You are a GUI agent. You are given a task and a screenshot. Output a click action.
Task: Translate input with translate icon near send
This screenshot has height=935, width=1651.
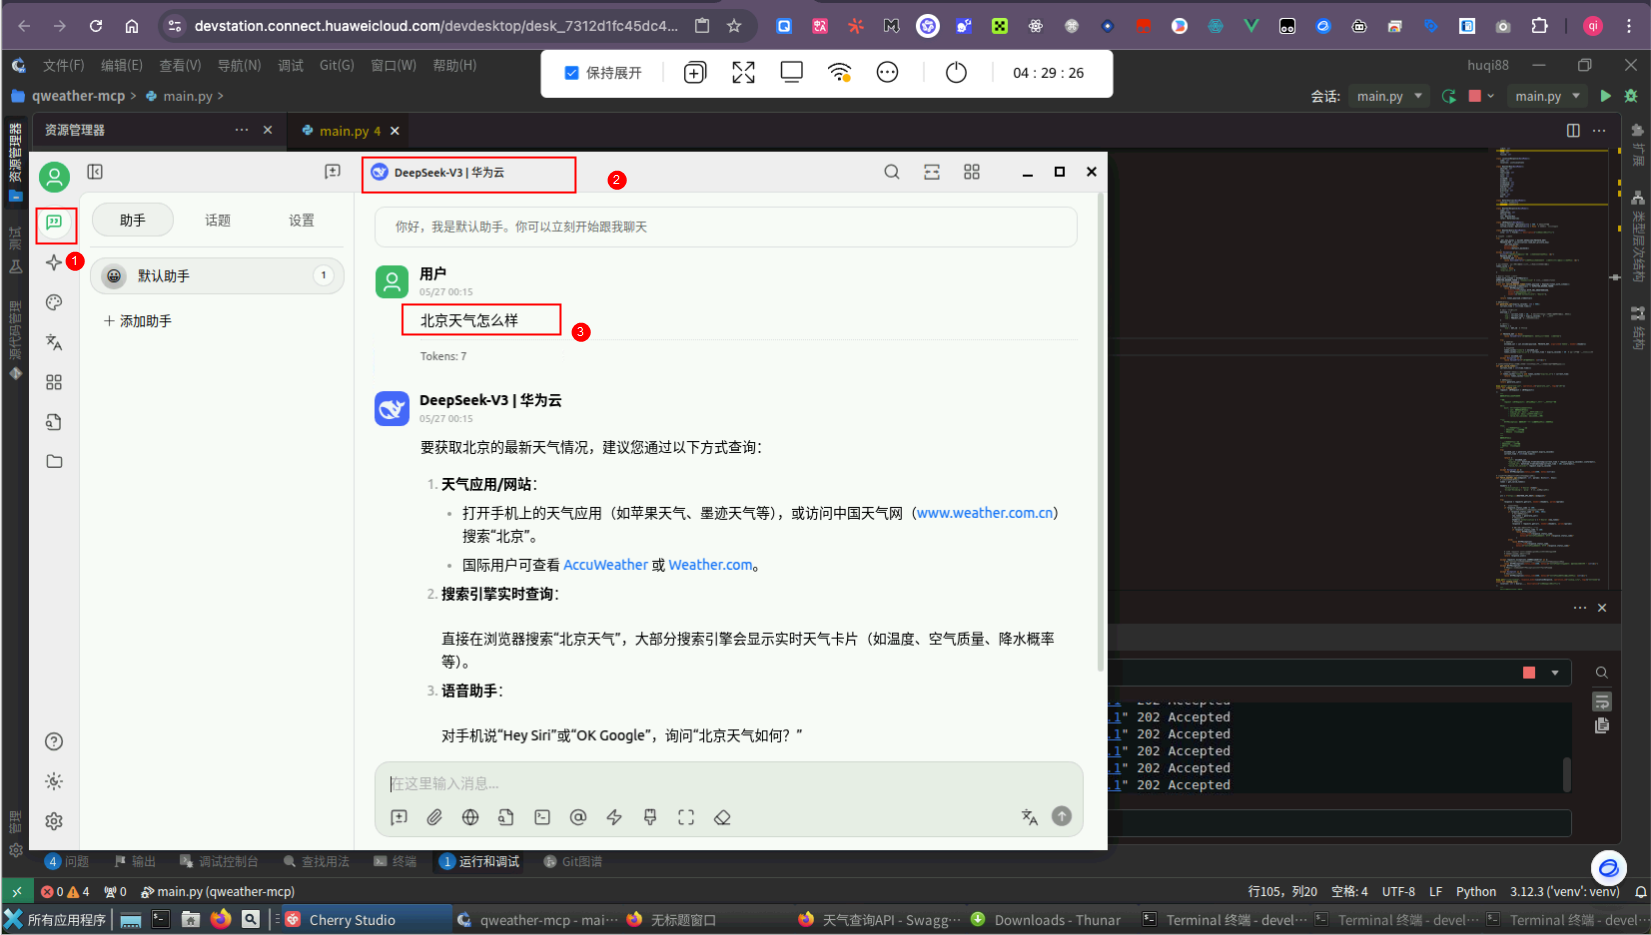tap(1030, 817)
